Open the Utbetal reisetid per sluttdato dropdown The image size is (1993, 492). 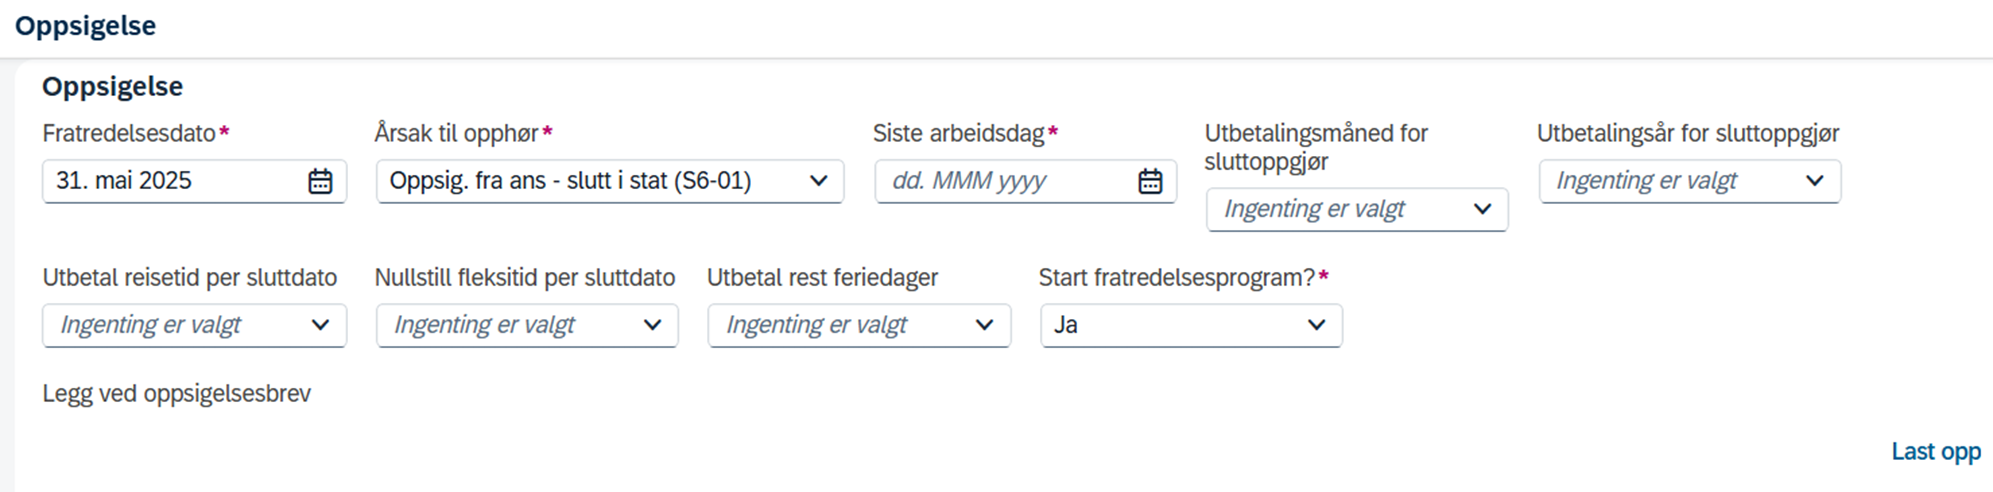[194, 325]
